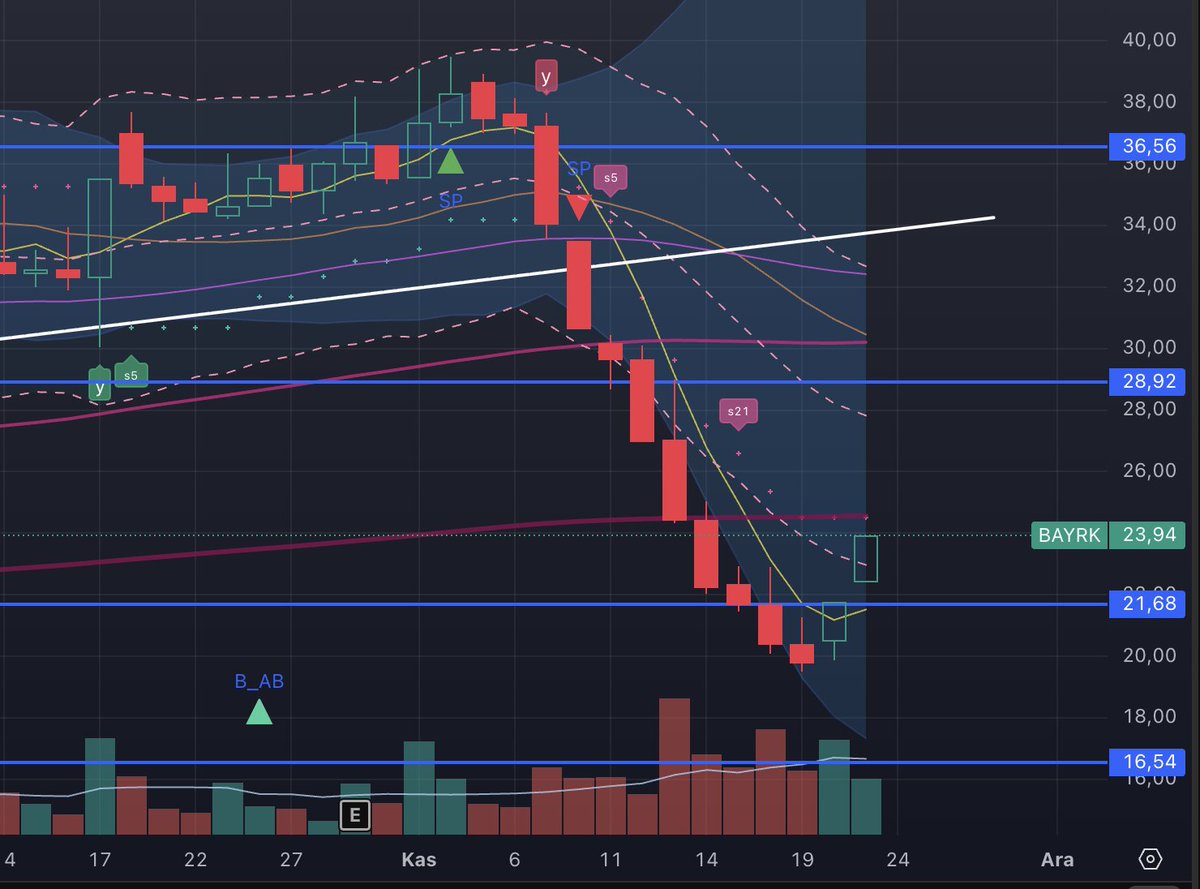Click the green triangle under B_AB

[x=259, y=712]
